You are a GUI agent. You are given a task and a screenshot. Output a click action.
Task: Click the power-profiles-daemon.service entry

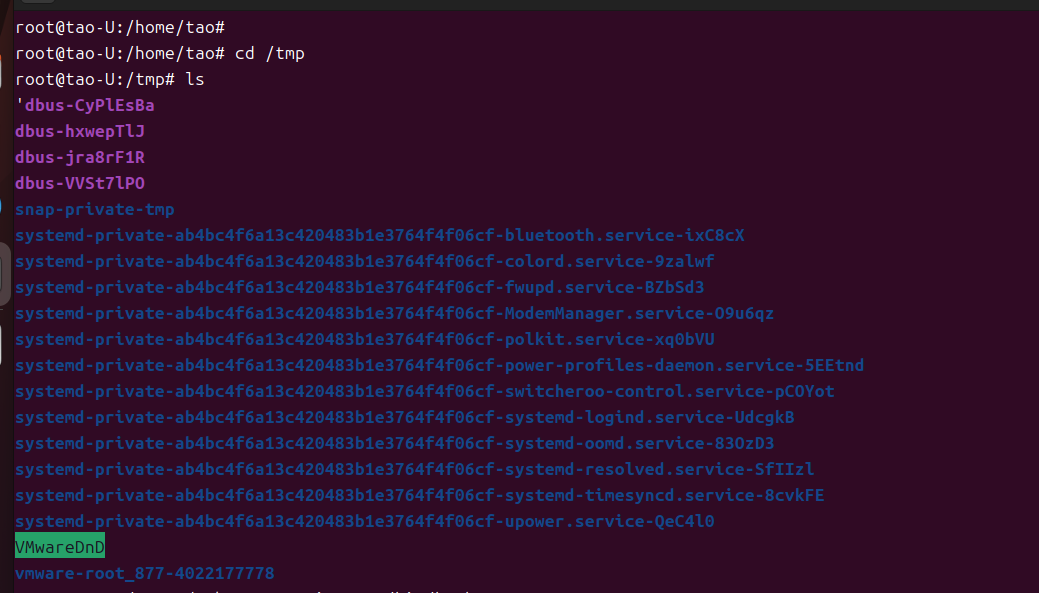[x=439, y=365]
